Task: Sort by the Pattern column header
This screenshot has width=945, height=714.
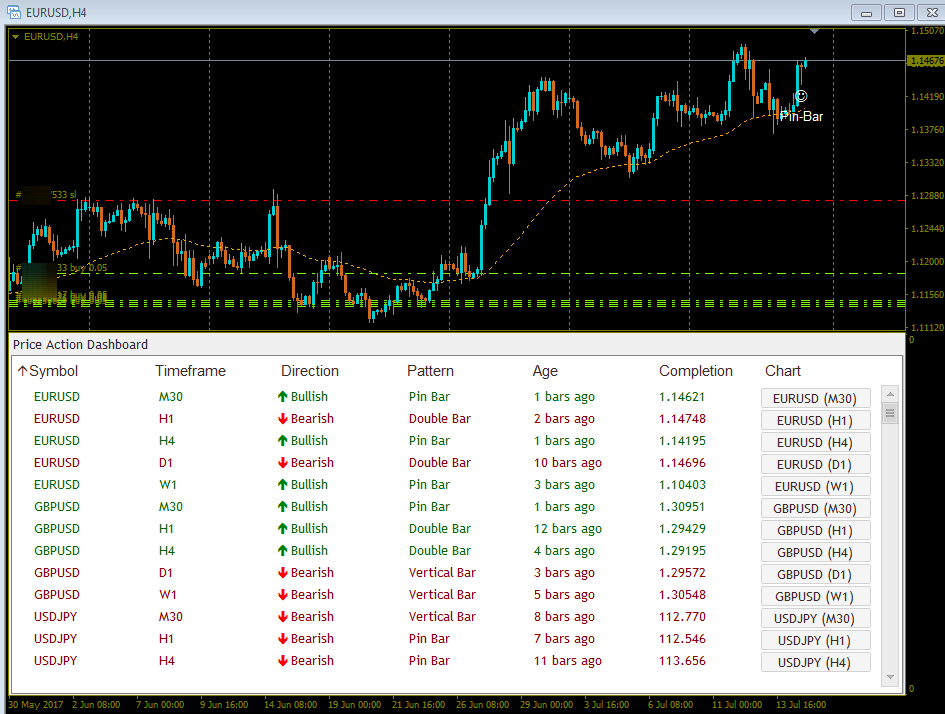Action: pos(430,371)
